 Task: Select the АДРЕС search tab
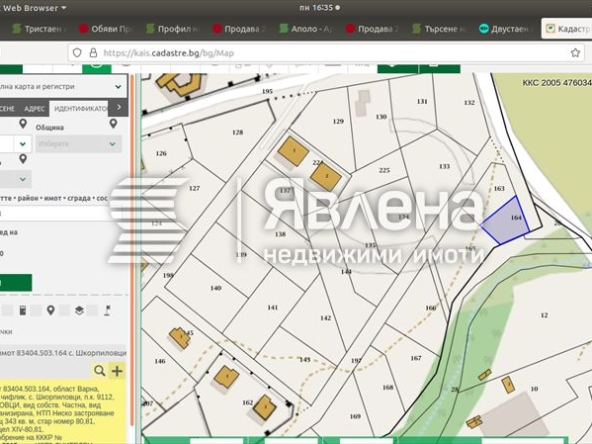[34, 109]
